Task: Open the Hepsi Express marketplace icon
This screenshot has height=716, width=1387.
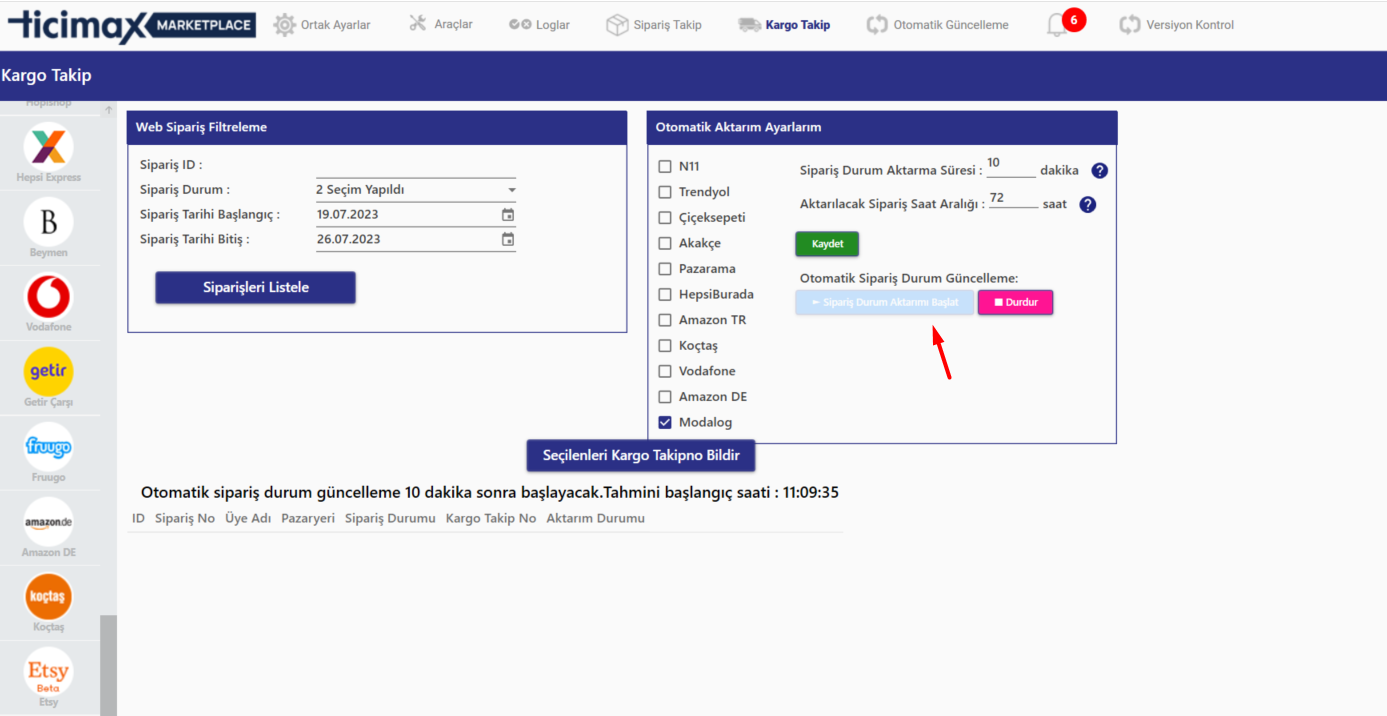Action: click(x=48, y=147)
